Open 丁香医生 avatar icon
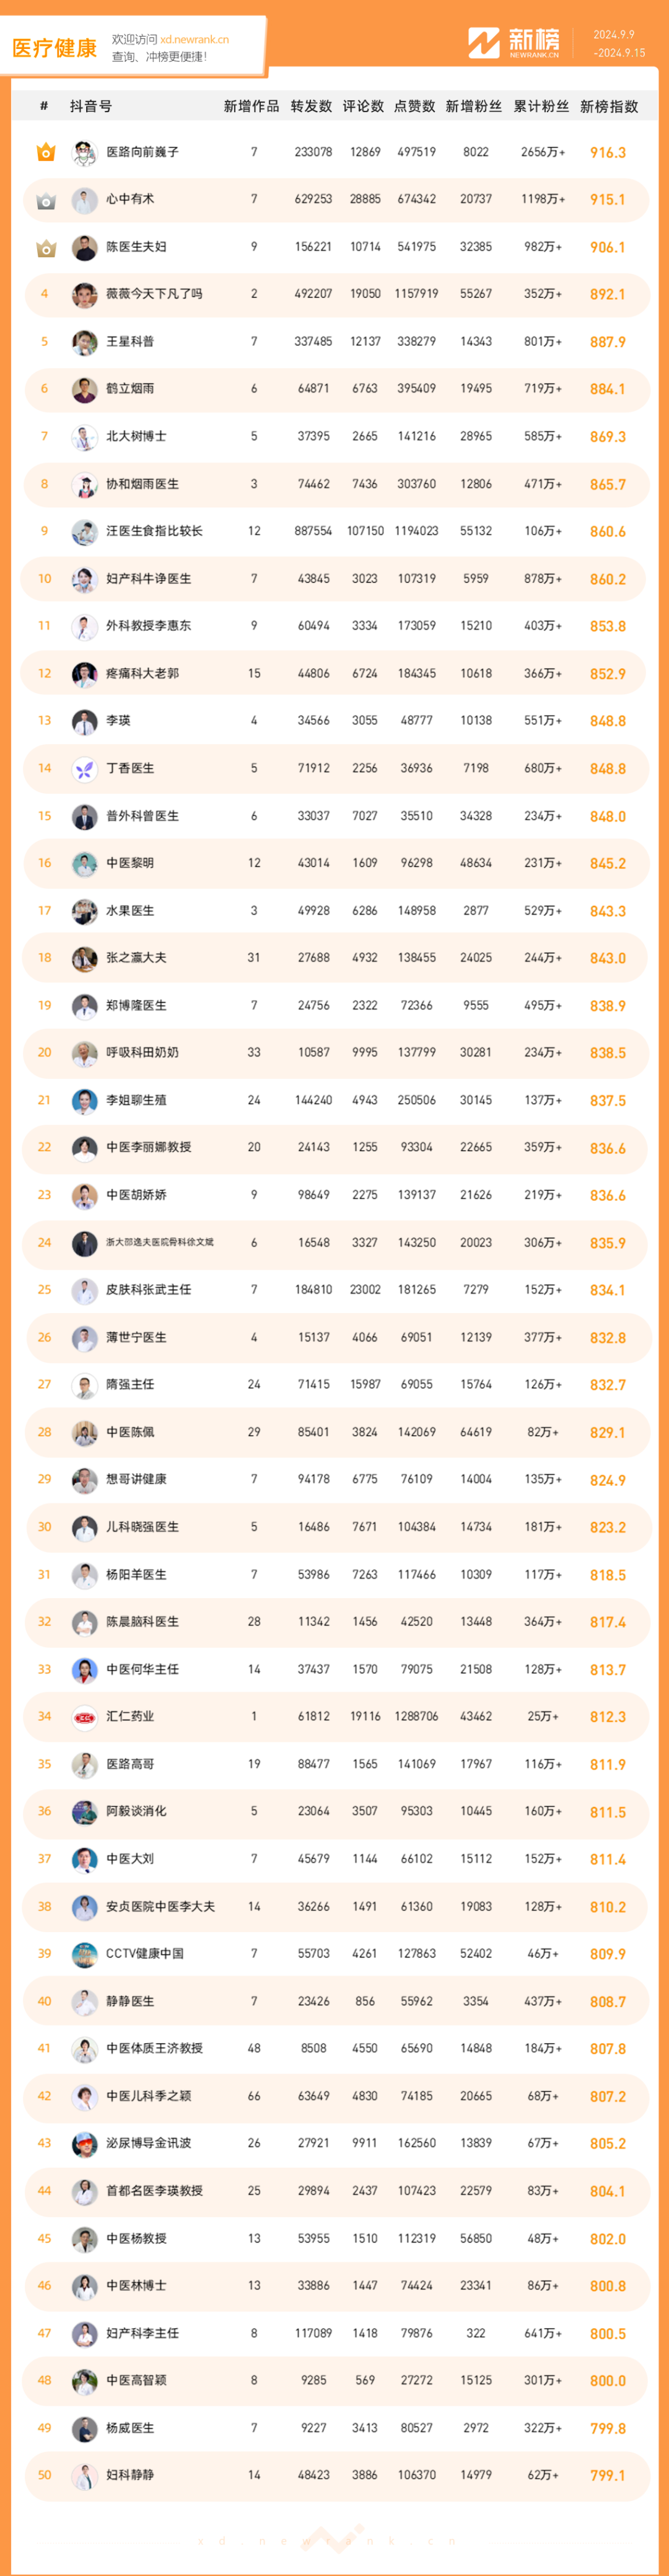The image size is (669, 2576). click(84, 769)
